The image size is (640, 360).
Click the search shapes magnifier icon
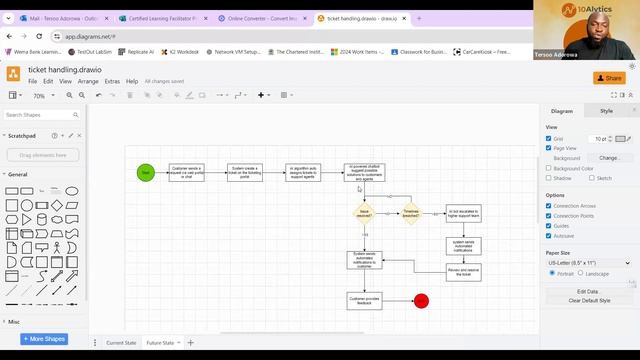click(76, 115)
